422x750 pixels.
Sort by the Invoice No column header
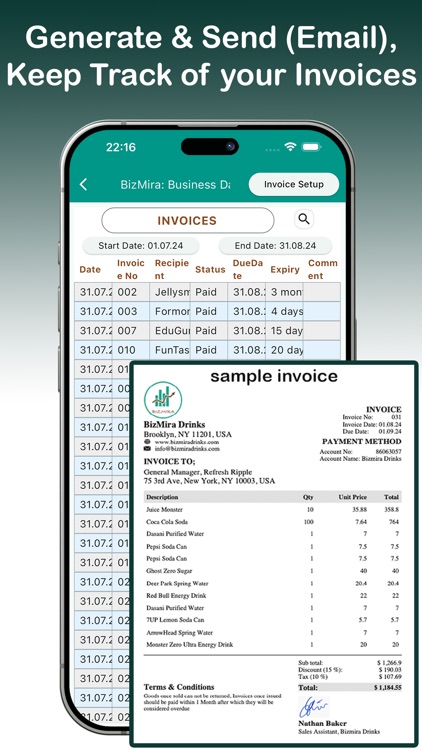[x=131, y=269]
